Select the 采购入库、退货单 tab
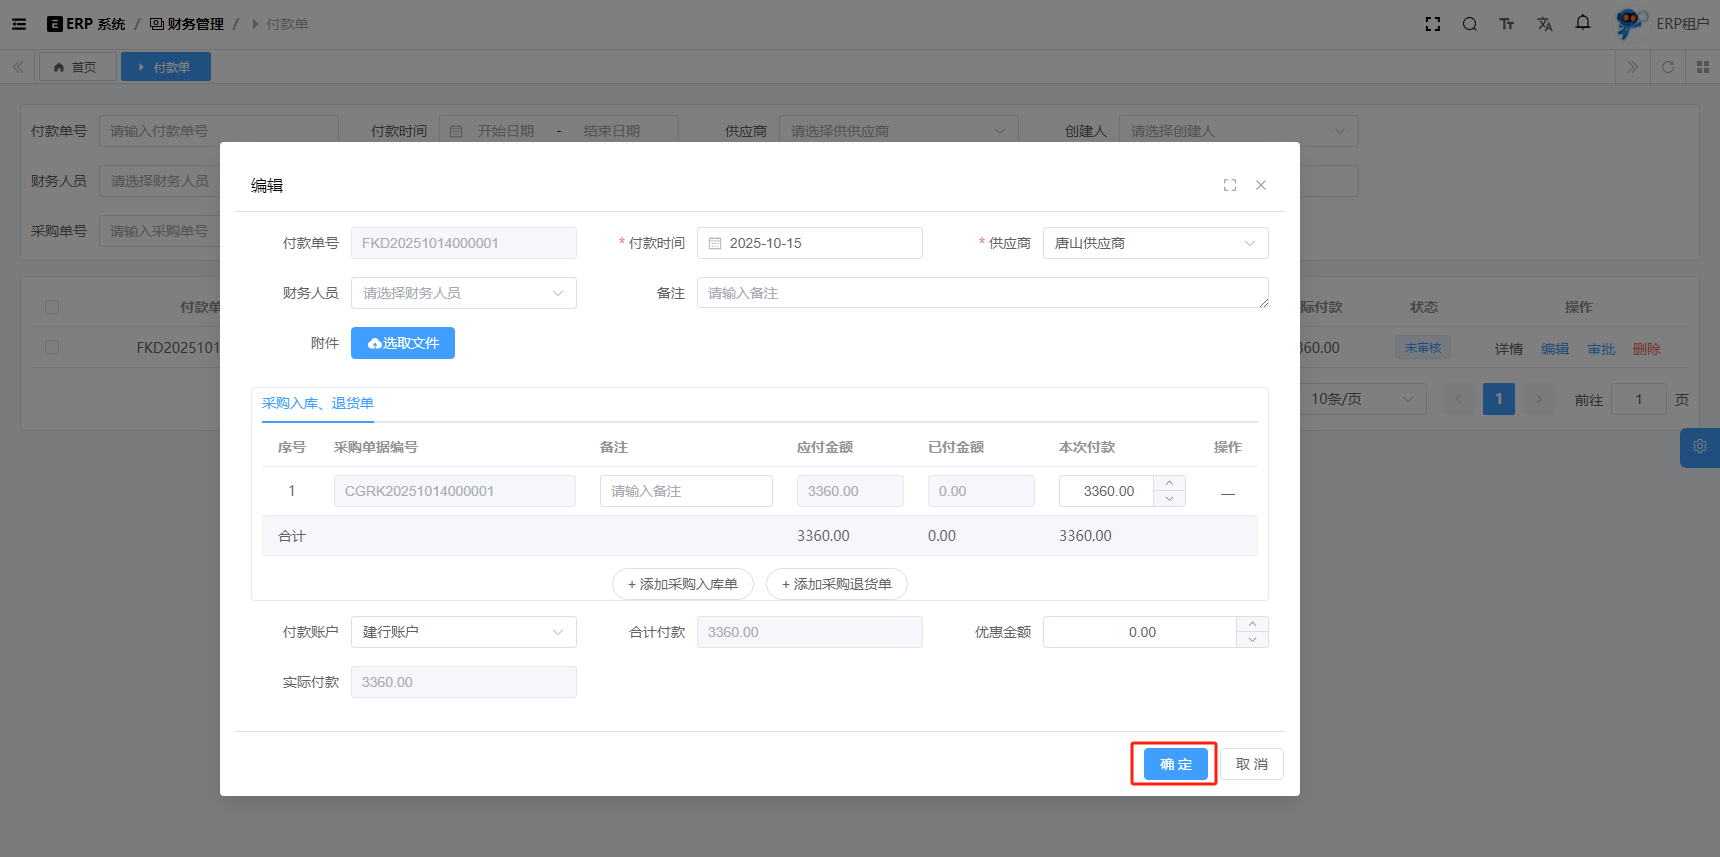 tap(317, 403)
